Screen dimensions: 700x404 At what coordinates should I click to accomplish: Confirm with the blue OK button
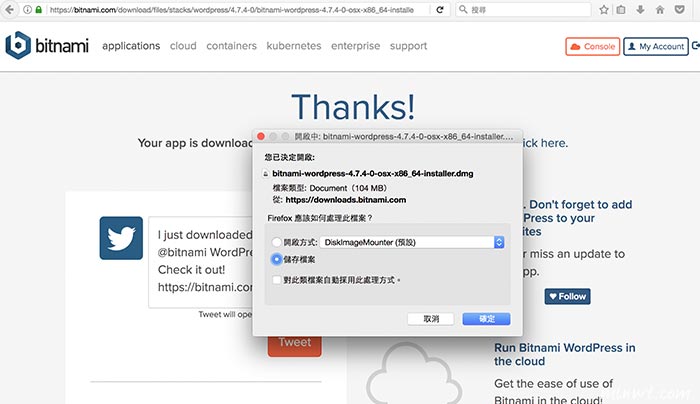click(486, 319)
